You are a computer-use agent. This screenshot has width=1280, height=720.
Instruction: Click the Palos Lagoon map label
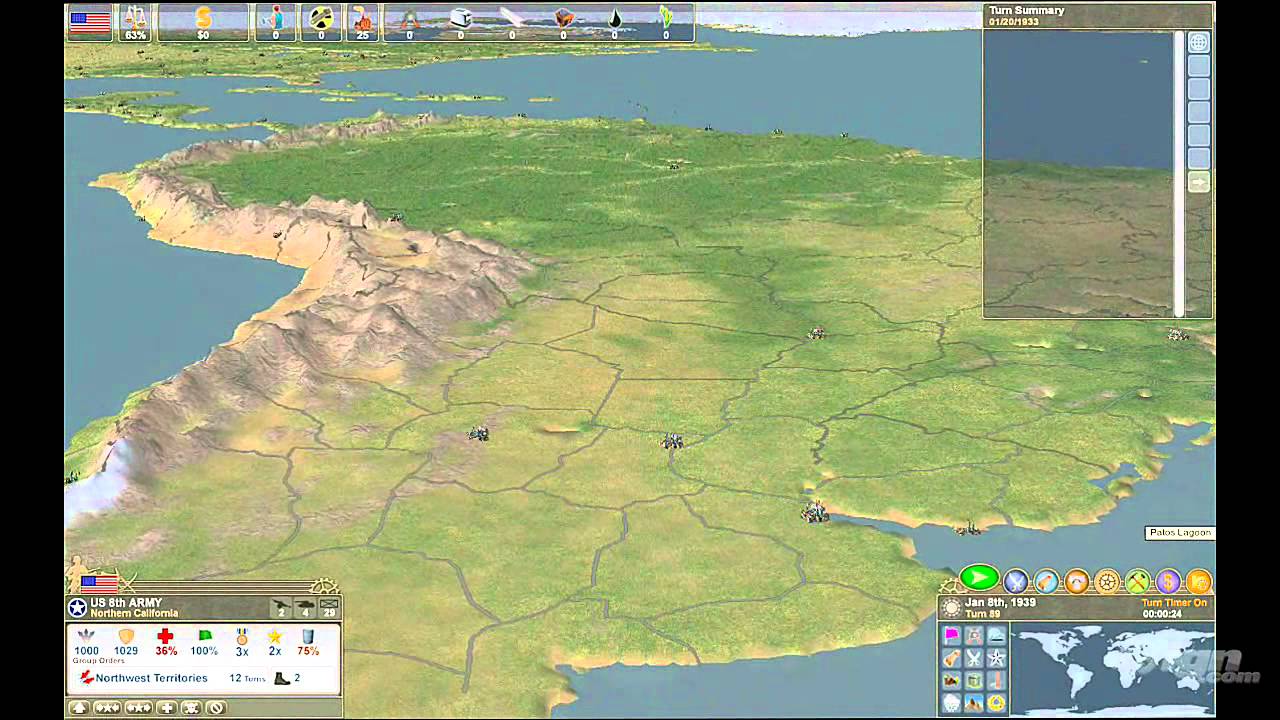(x=1179, y=533)
